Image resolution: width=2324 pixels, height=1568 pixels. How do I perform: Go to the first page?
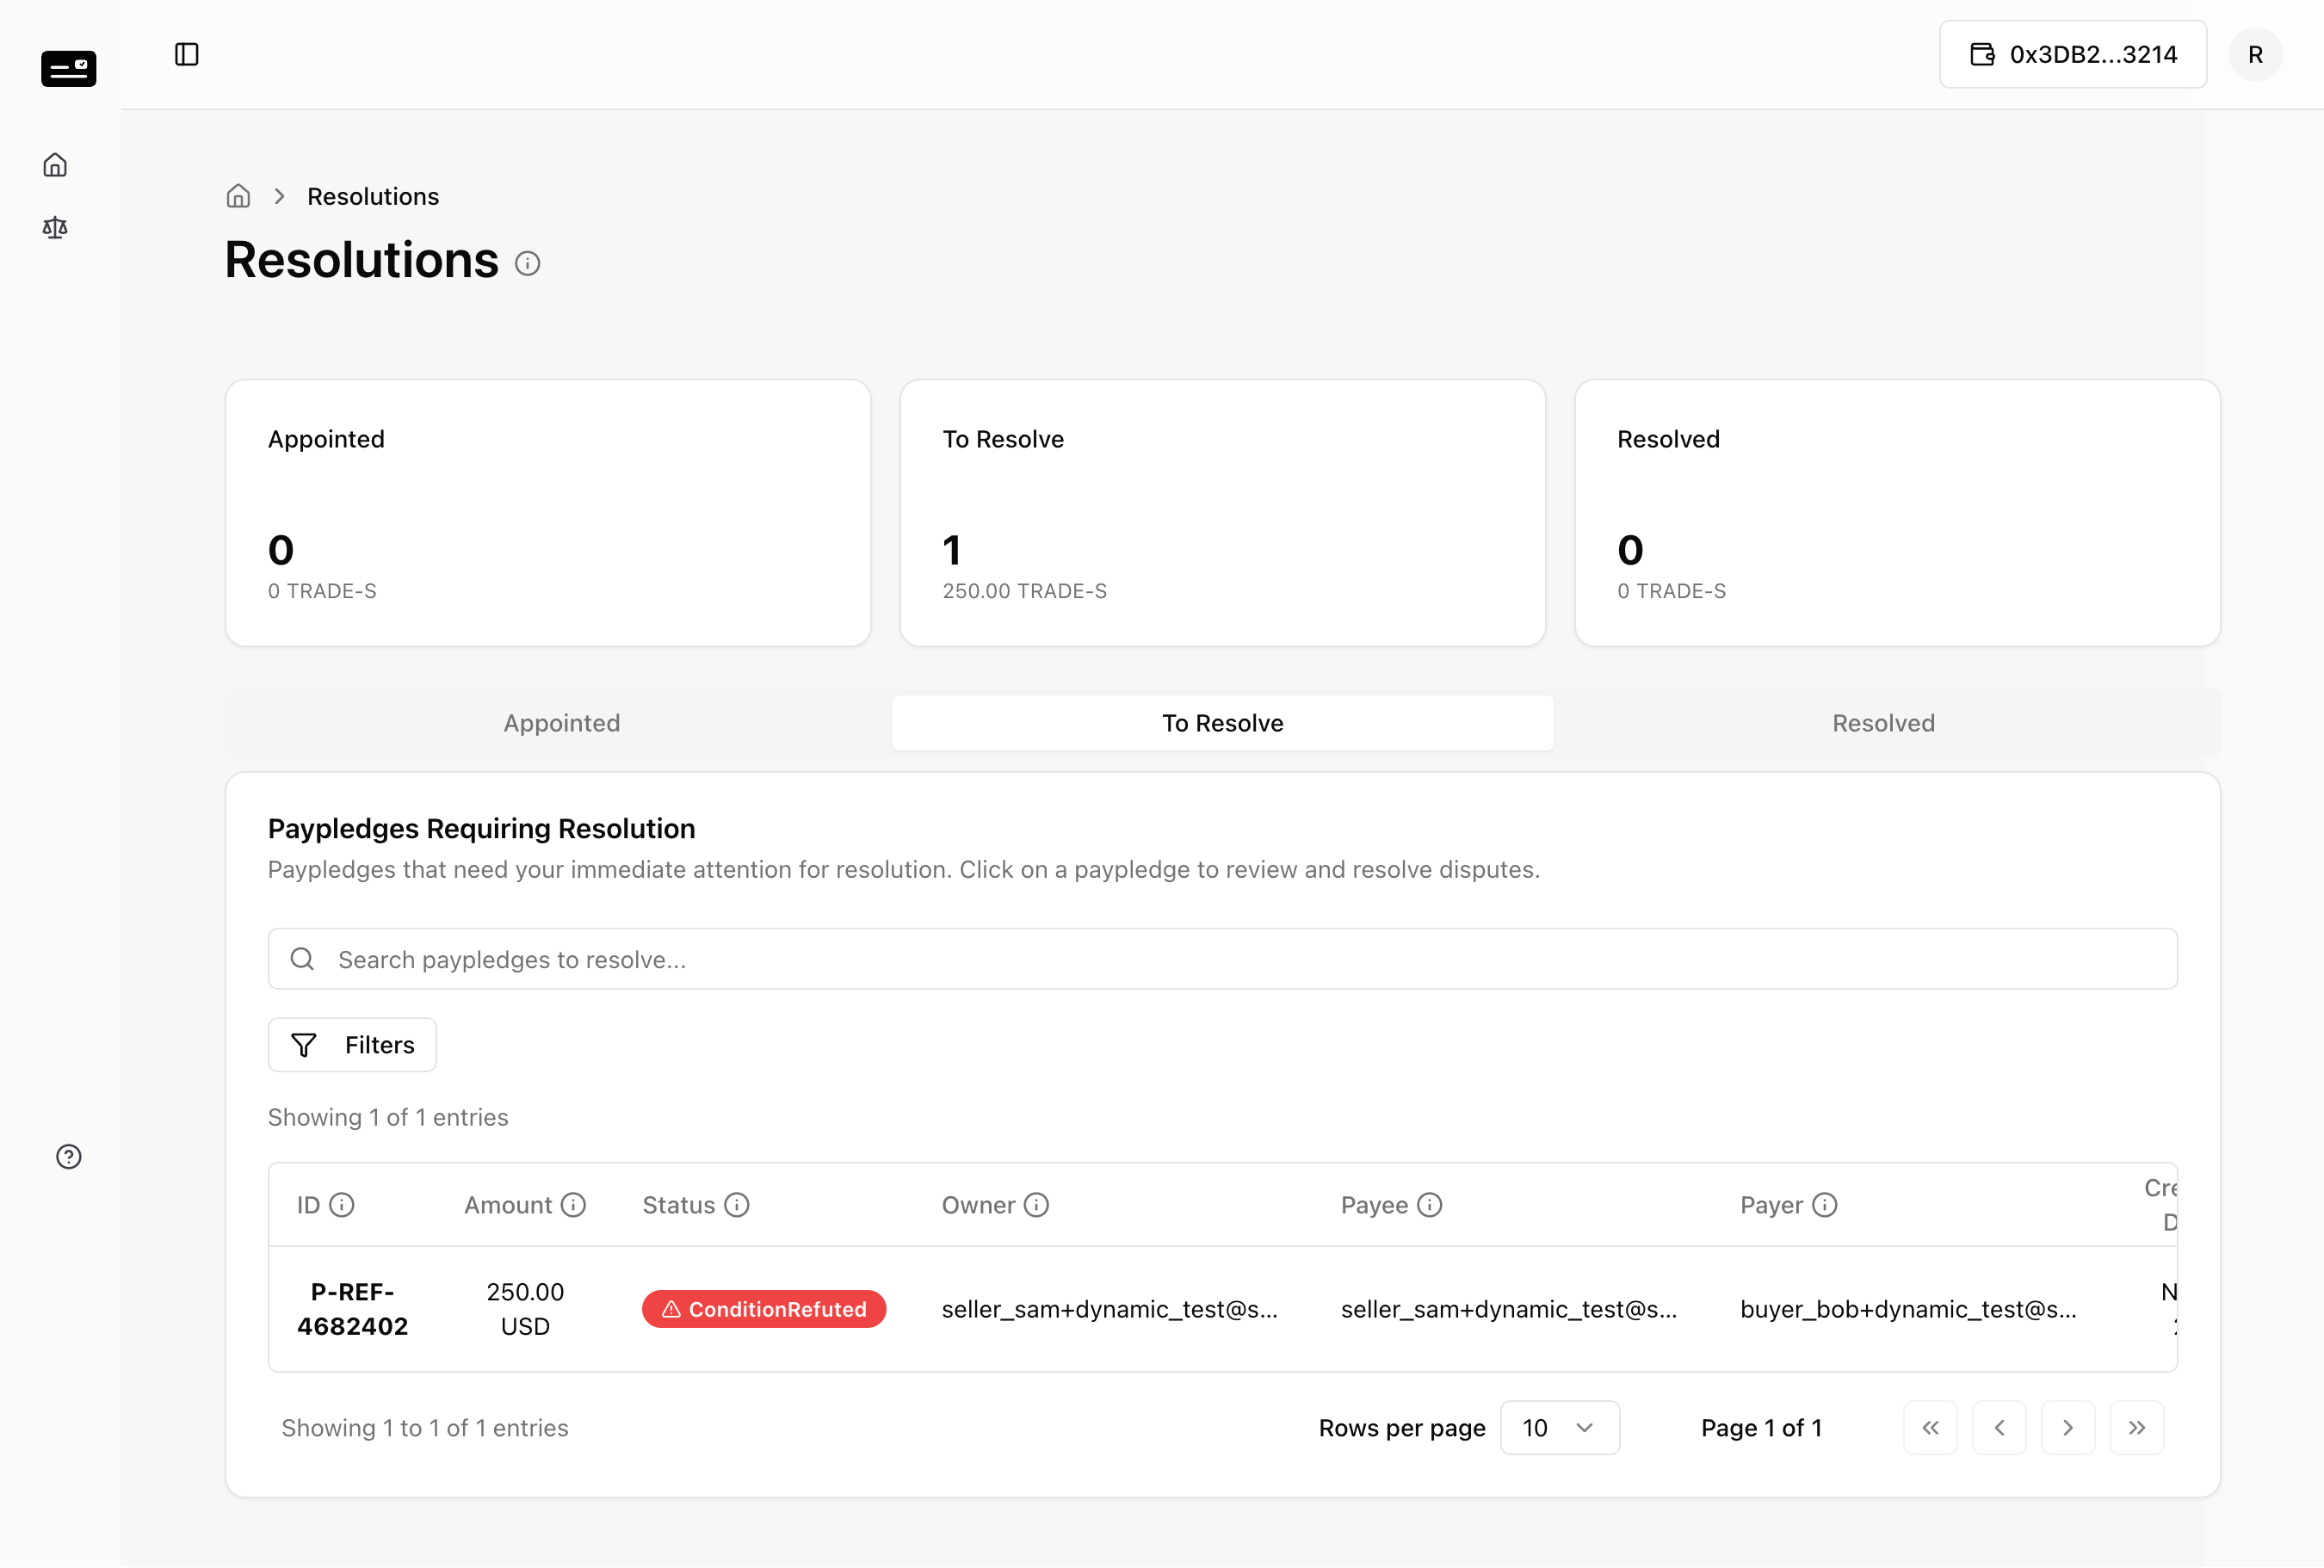(1930, 1428)
